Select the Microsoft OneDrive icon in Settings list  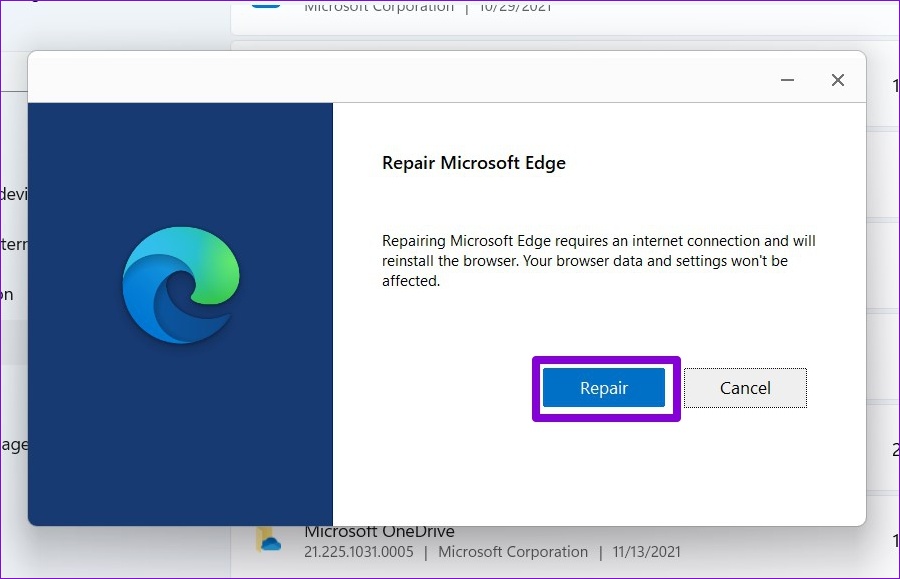[268, 539]
